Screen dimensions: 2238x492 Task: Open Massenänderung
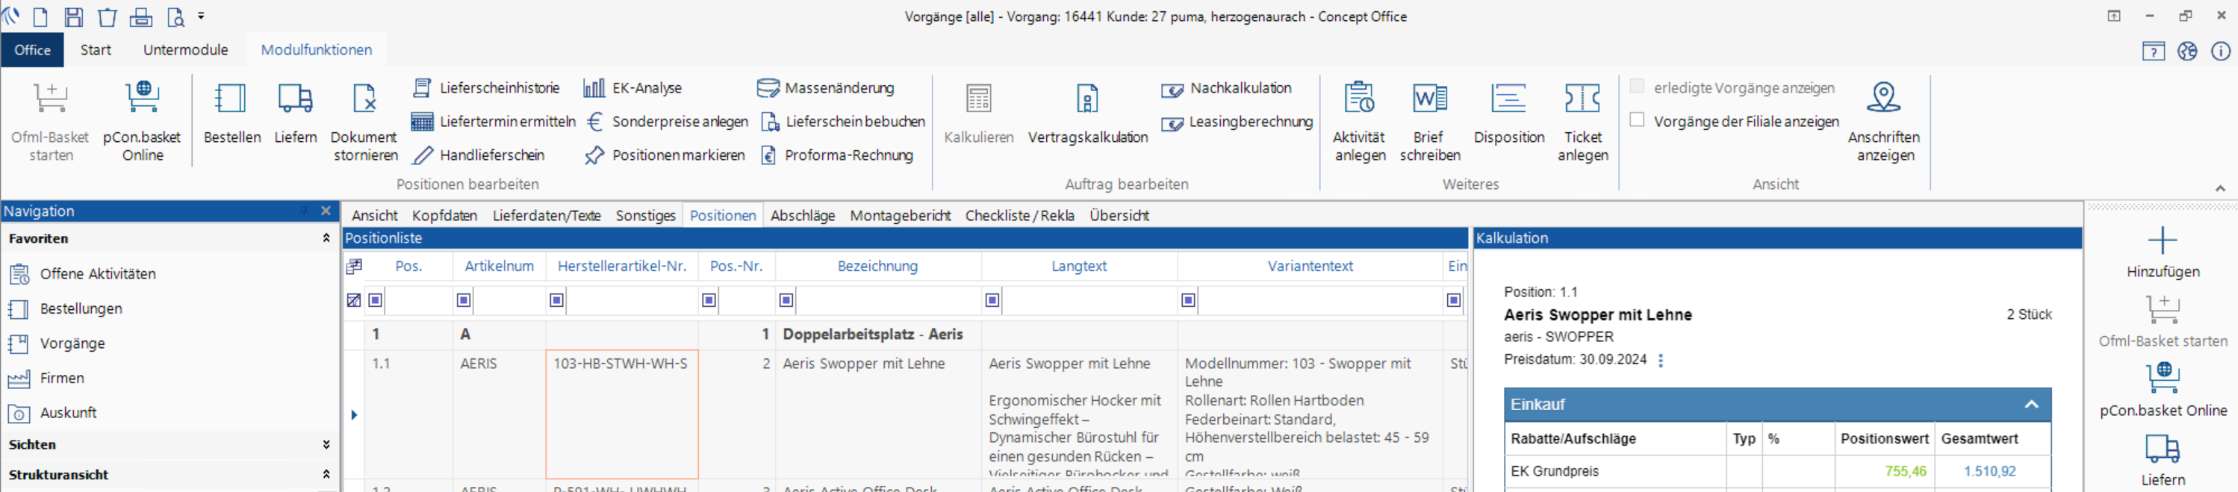pos(826,88)
